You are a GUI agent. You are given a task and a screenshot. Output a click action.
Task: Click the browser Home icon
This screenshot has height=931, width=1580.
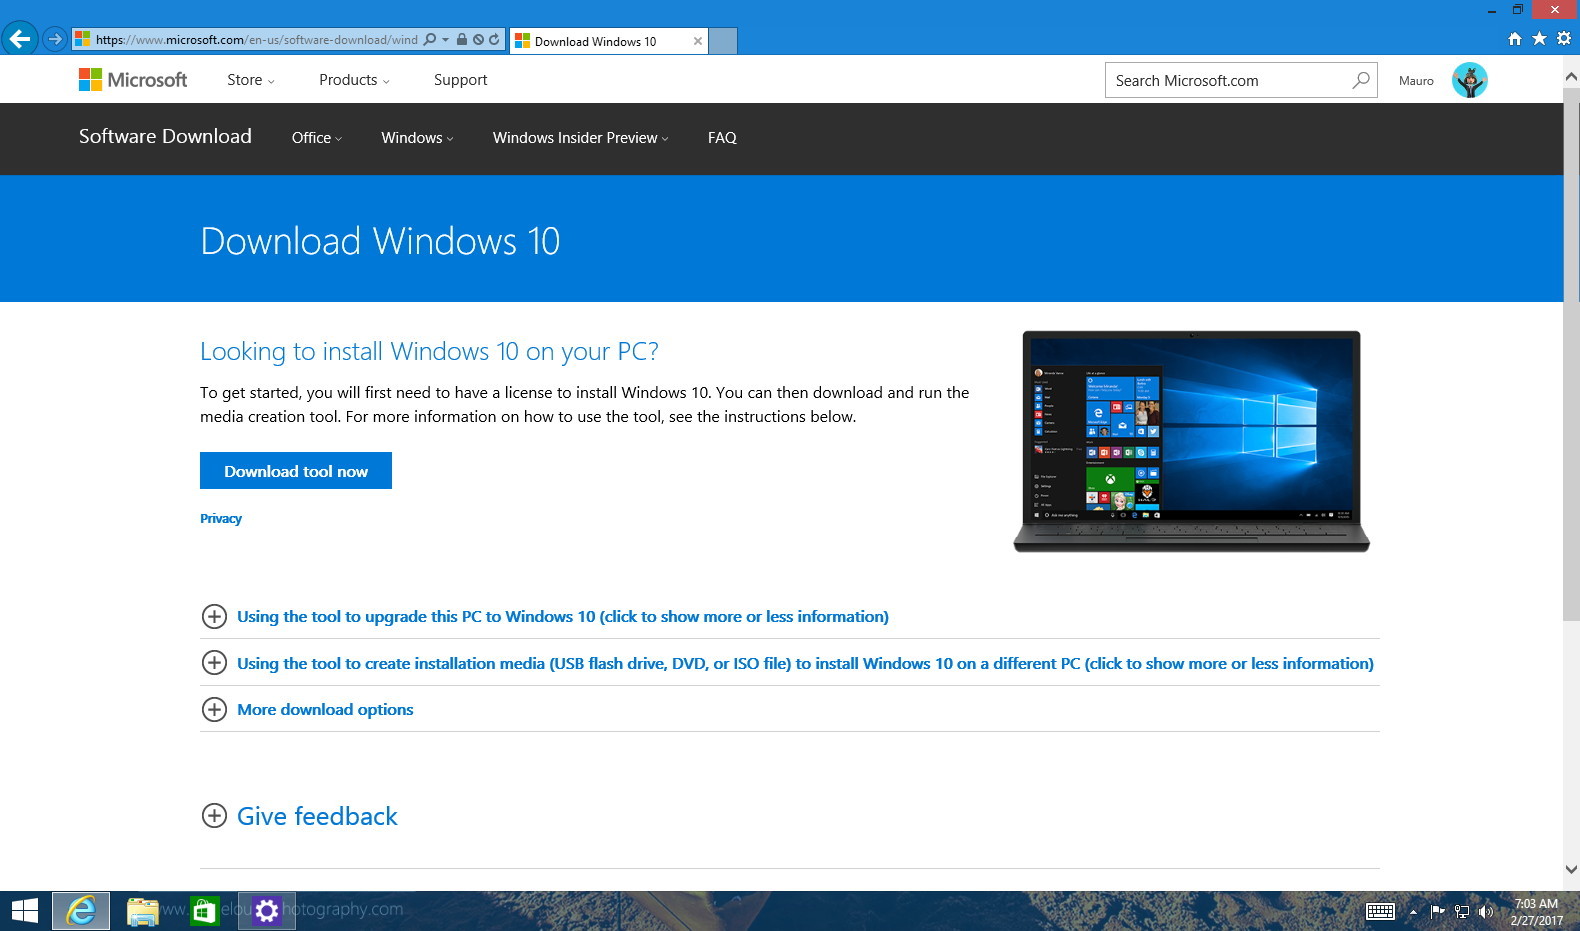pos(1515,39)
